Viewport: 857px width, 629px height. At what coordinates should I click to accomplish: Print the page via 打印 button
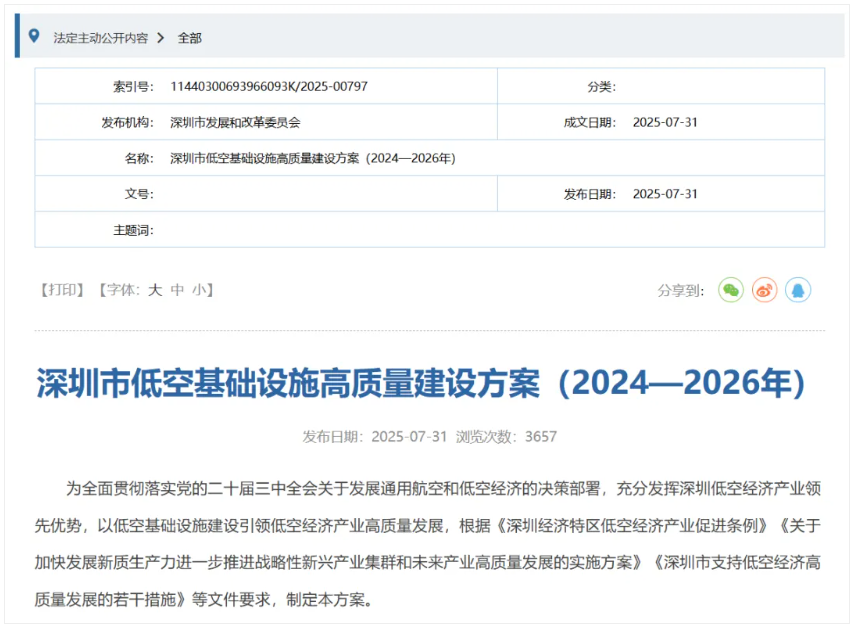(62, 290)
